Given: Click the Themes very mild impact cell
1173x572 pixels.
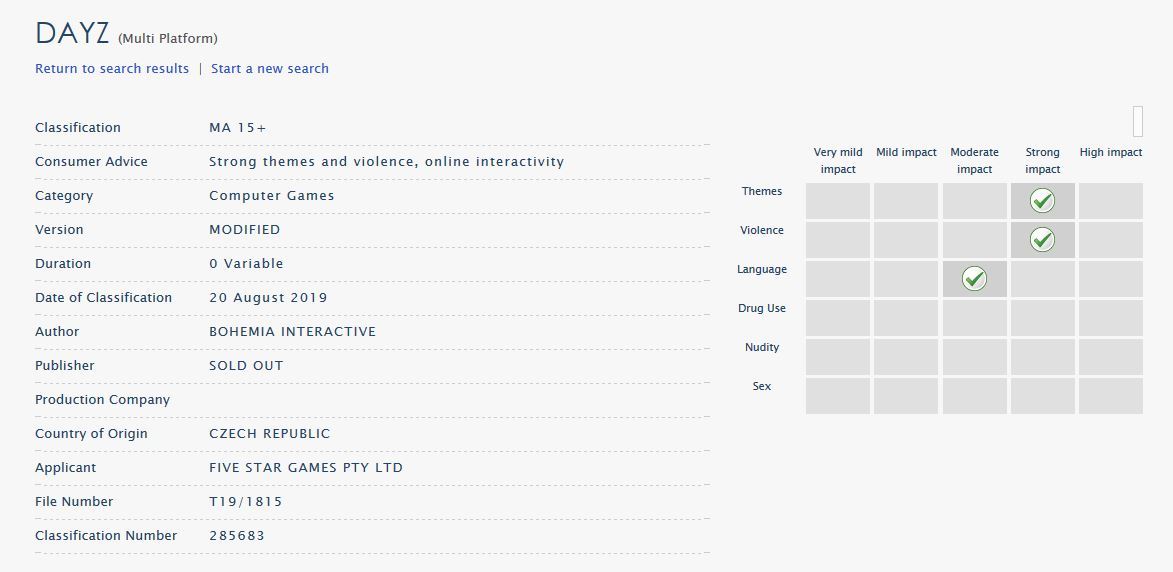Looking at the screenshot, I should [838, 201].
